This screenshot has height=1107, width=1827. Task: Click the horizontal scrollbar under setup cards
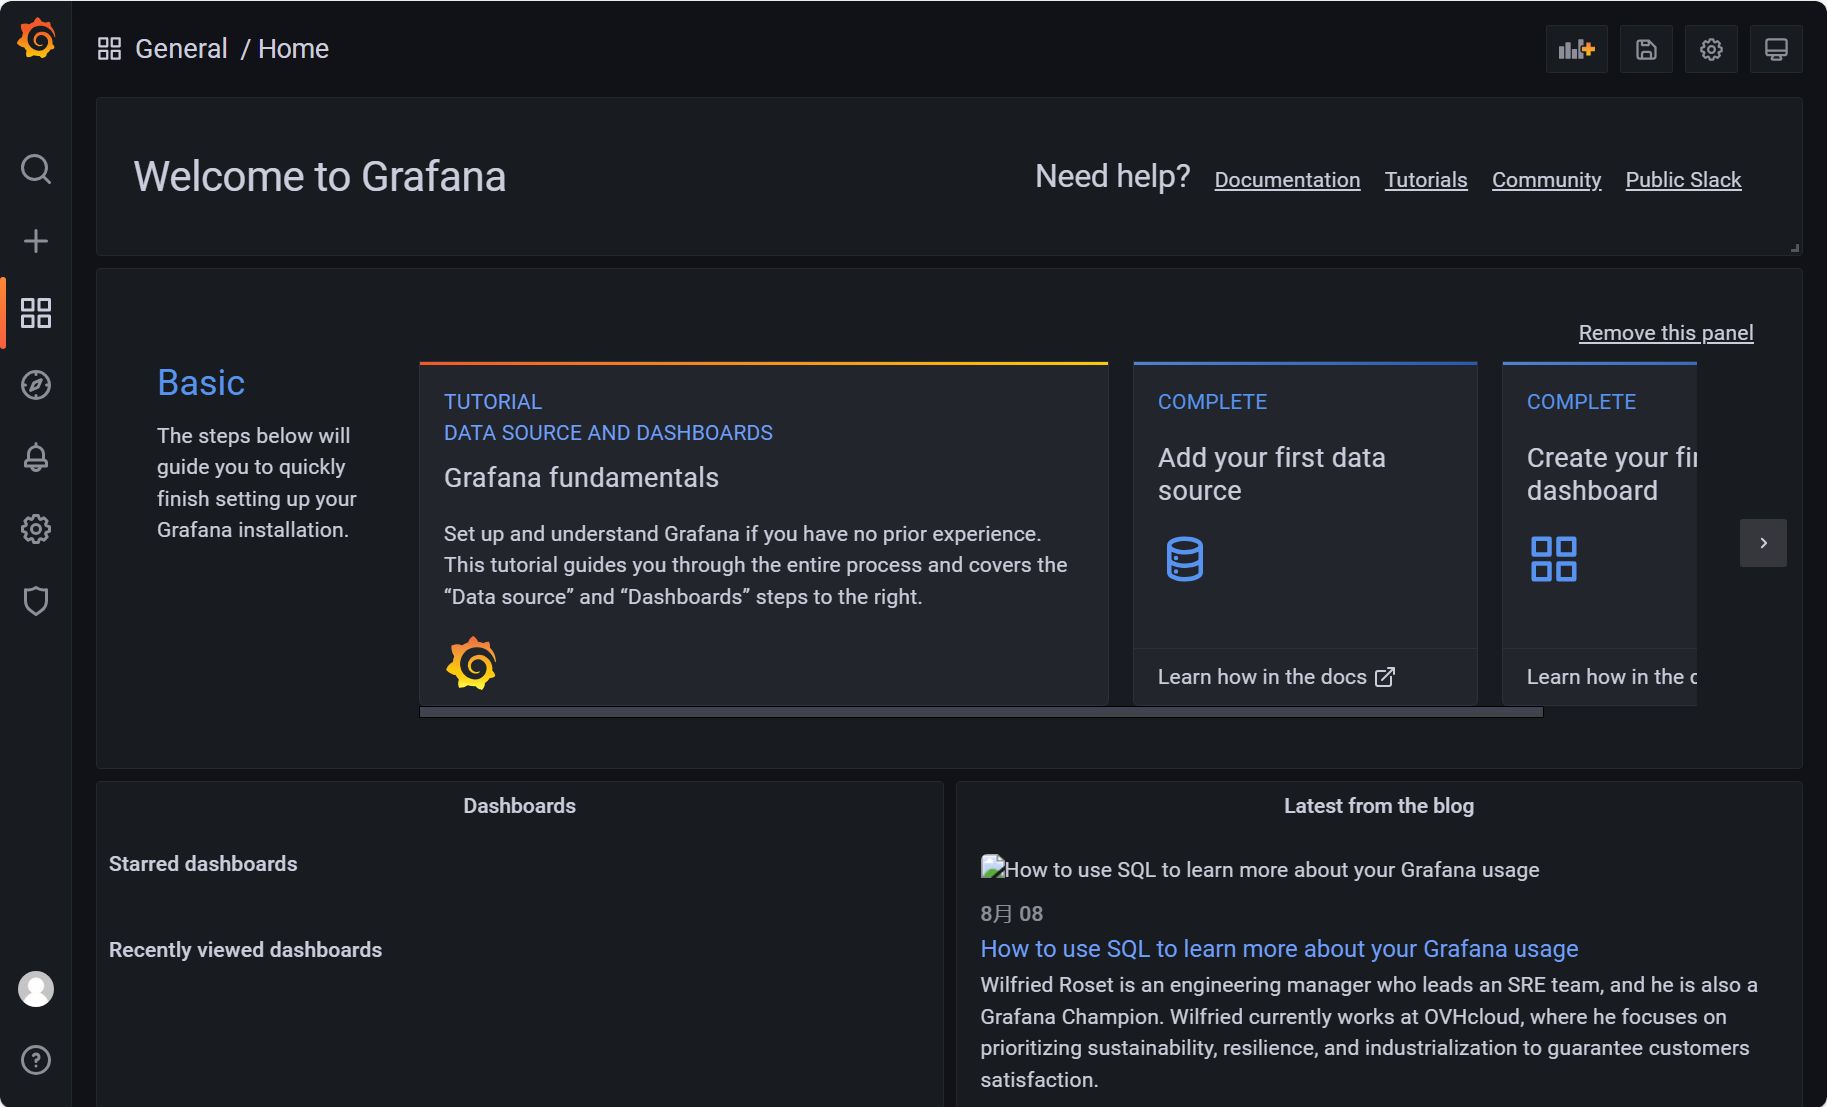click(x=981, y=712)
